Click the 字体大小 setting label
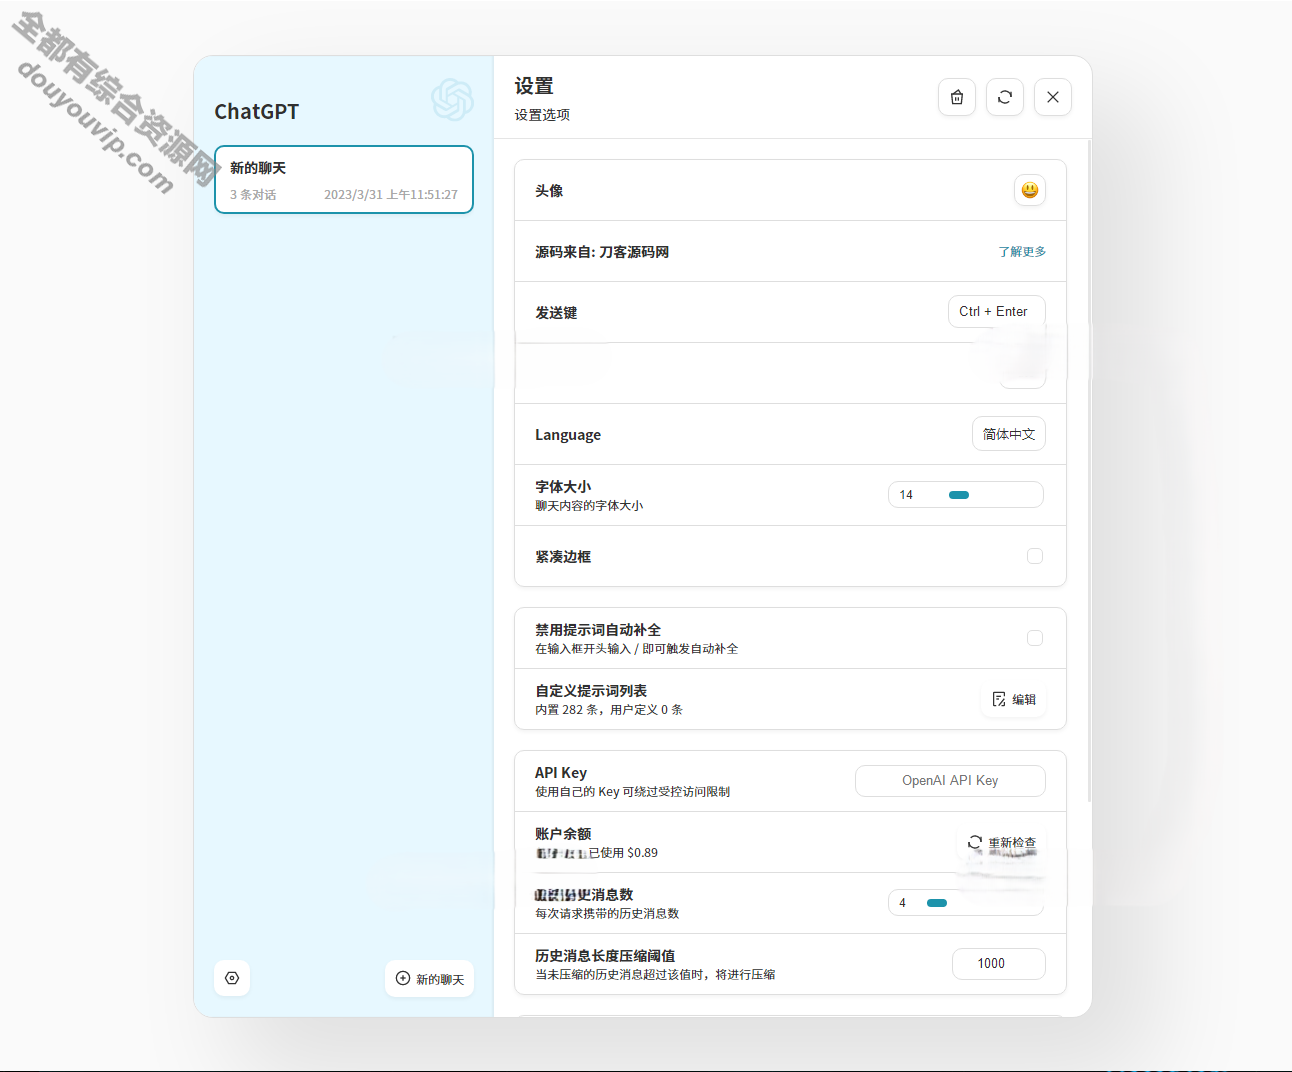Viewport: 1292px width, 1072px height. coord(563,487)
